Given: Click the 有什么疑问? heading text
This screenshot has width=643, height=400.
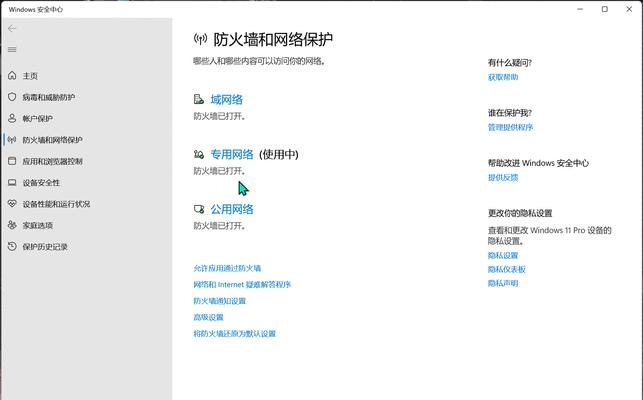Looking at the screenshot, I should coord(510,63).
